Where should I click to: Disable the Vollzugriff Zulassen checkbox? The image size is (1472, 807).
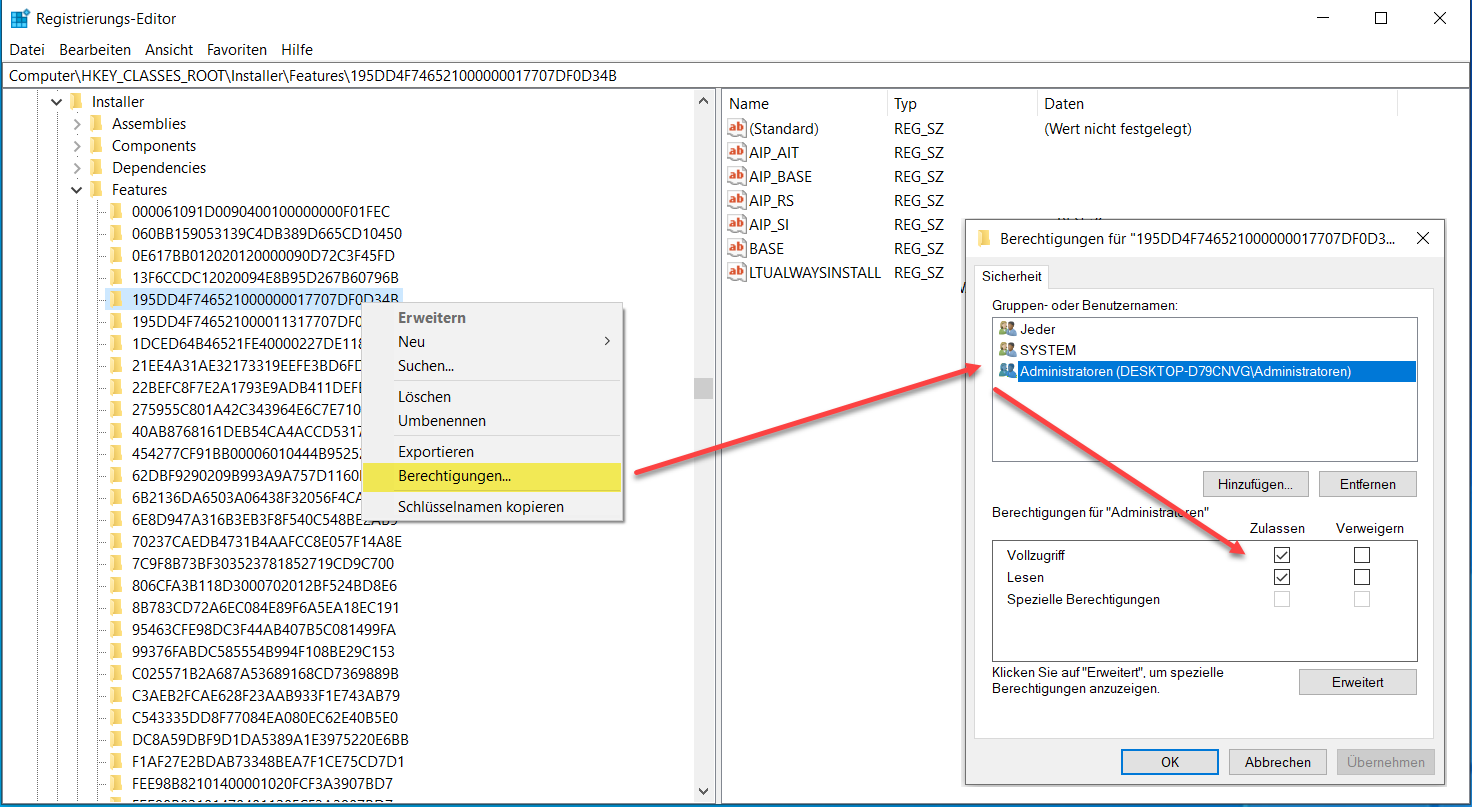coord(1281,554)
